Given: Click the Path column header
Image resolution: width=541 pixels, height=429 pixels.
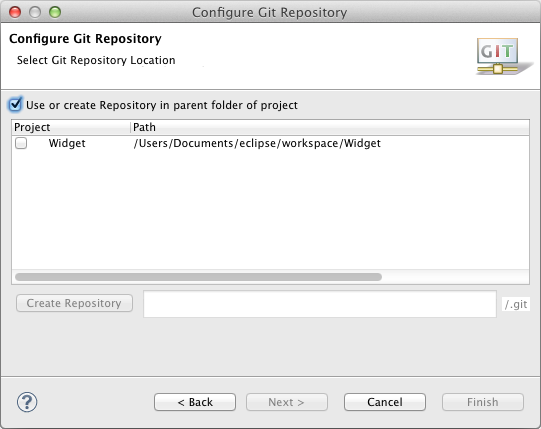Looking at the screenshot, I should (x=330, y=127).
